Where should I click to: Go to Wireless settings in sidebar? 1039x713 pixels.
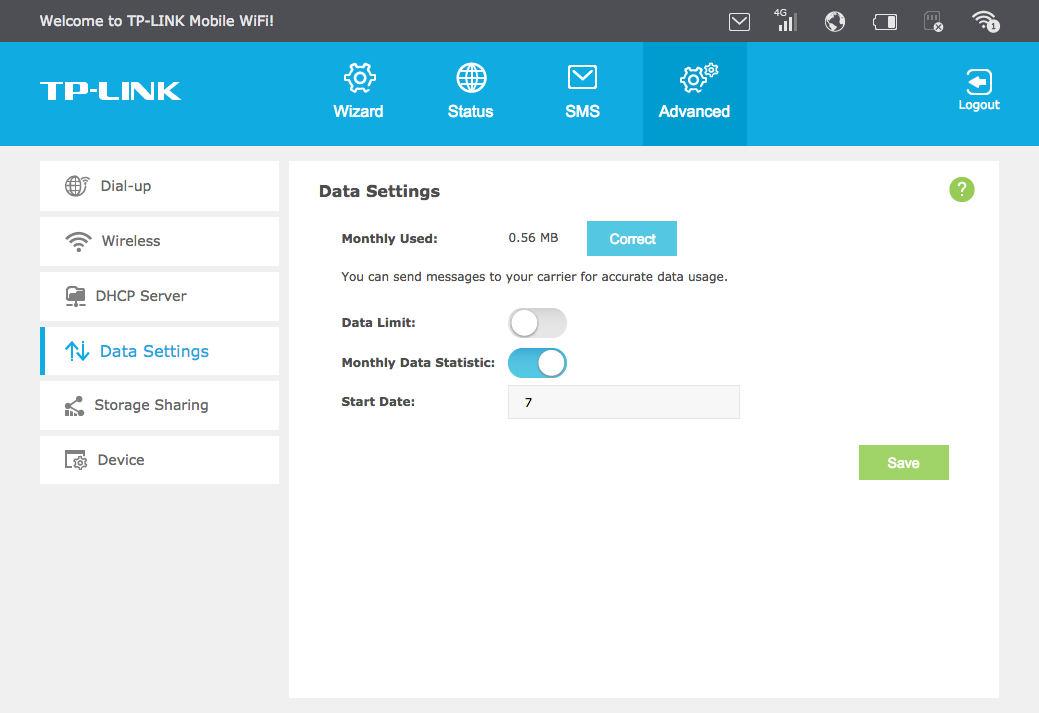click(x=159, y=241)
